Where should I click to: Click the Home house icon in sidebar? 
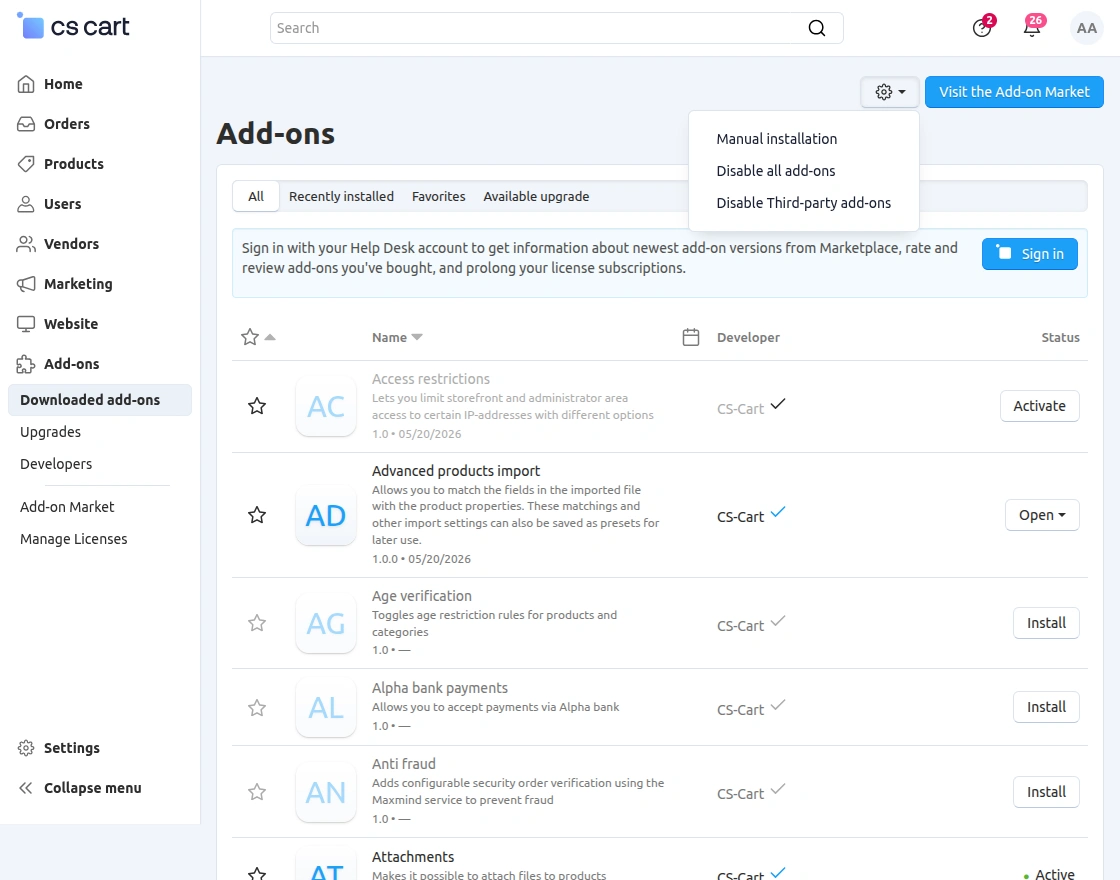click(26, 84)
